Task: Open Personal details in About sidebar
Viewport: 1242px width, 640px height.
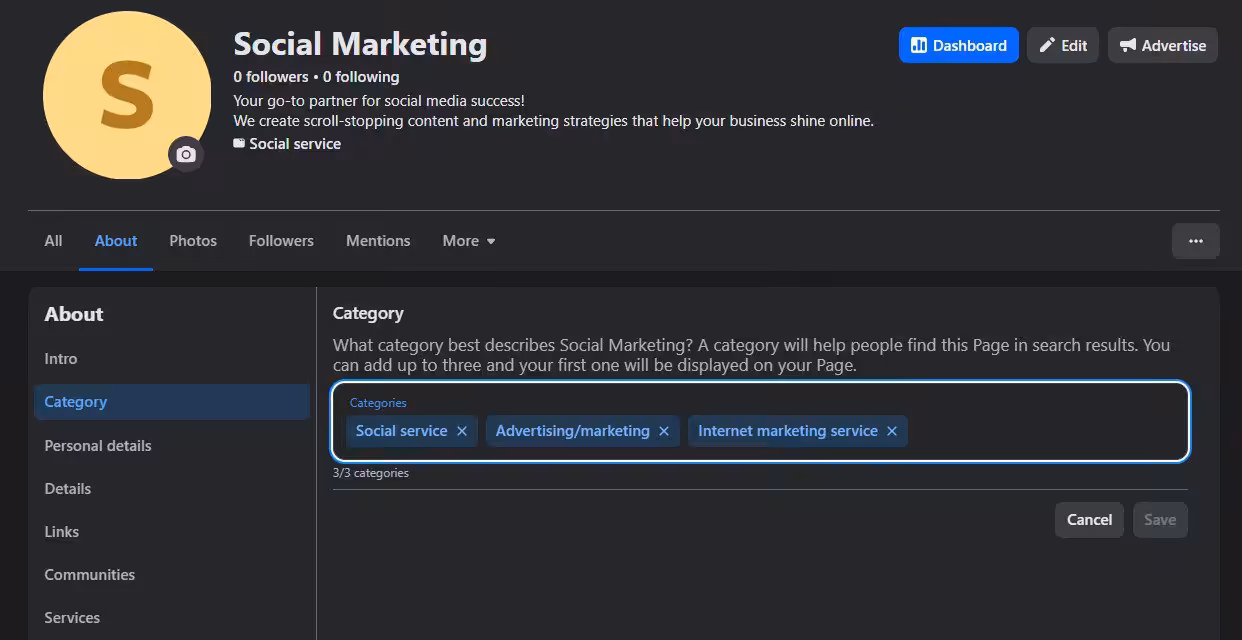Action: point(98,446)
